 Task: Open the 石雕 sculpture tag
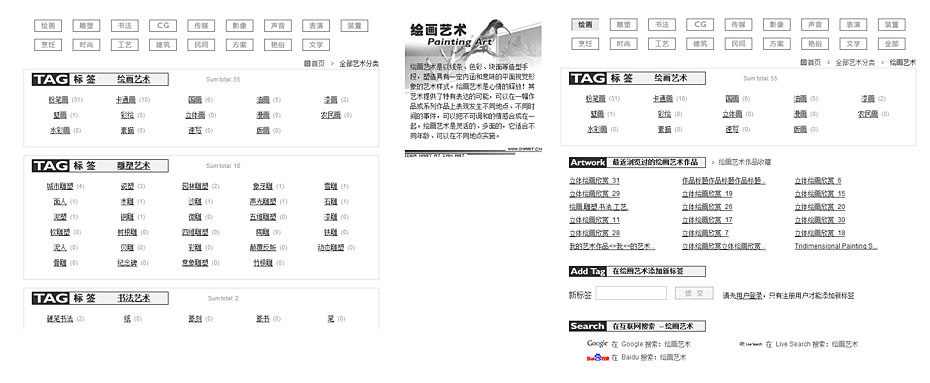point(330,202)
